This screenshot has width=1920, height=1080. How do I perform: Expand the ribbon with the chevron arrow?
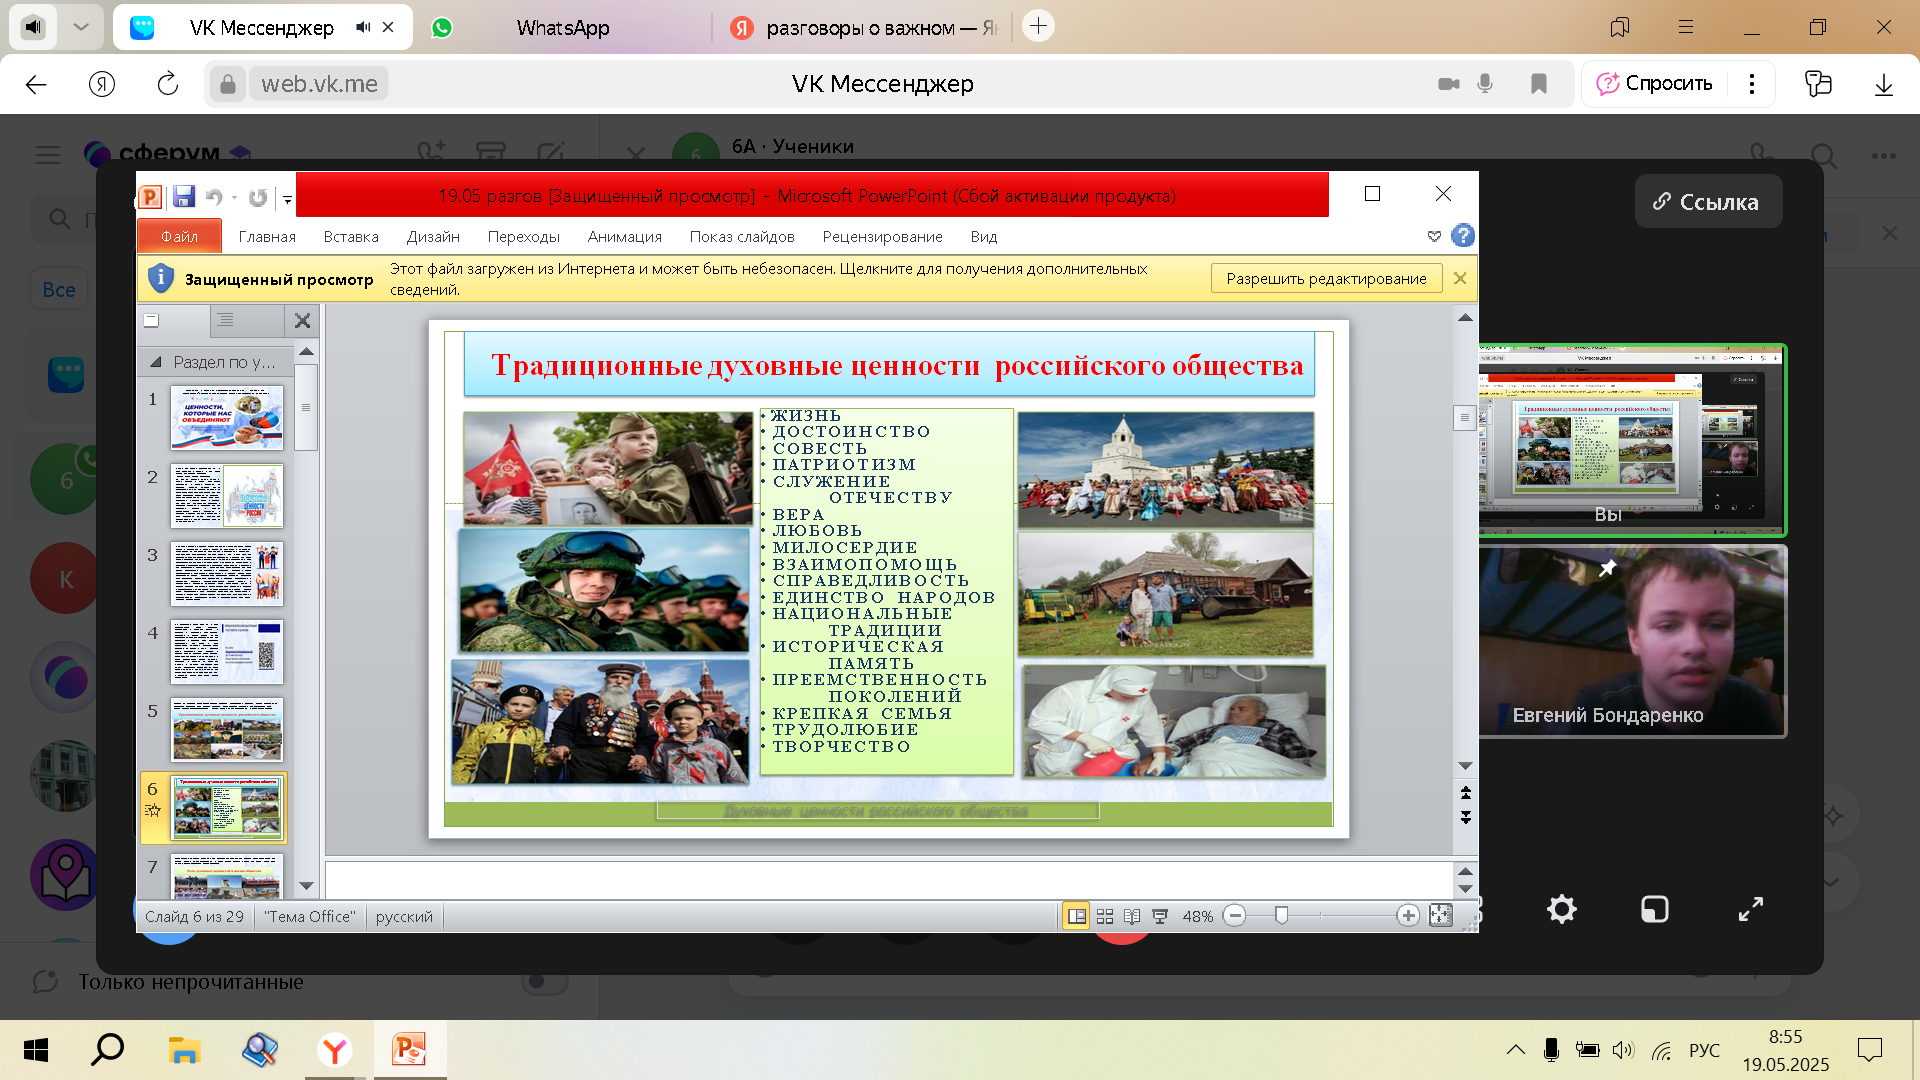[x=1434, y=236]
